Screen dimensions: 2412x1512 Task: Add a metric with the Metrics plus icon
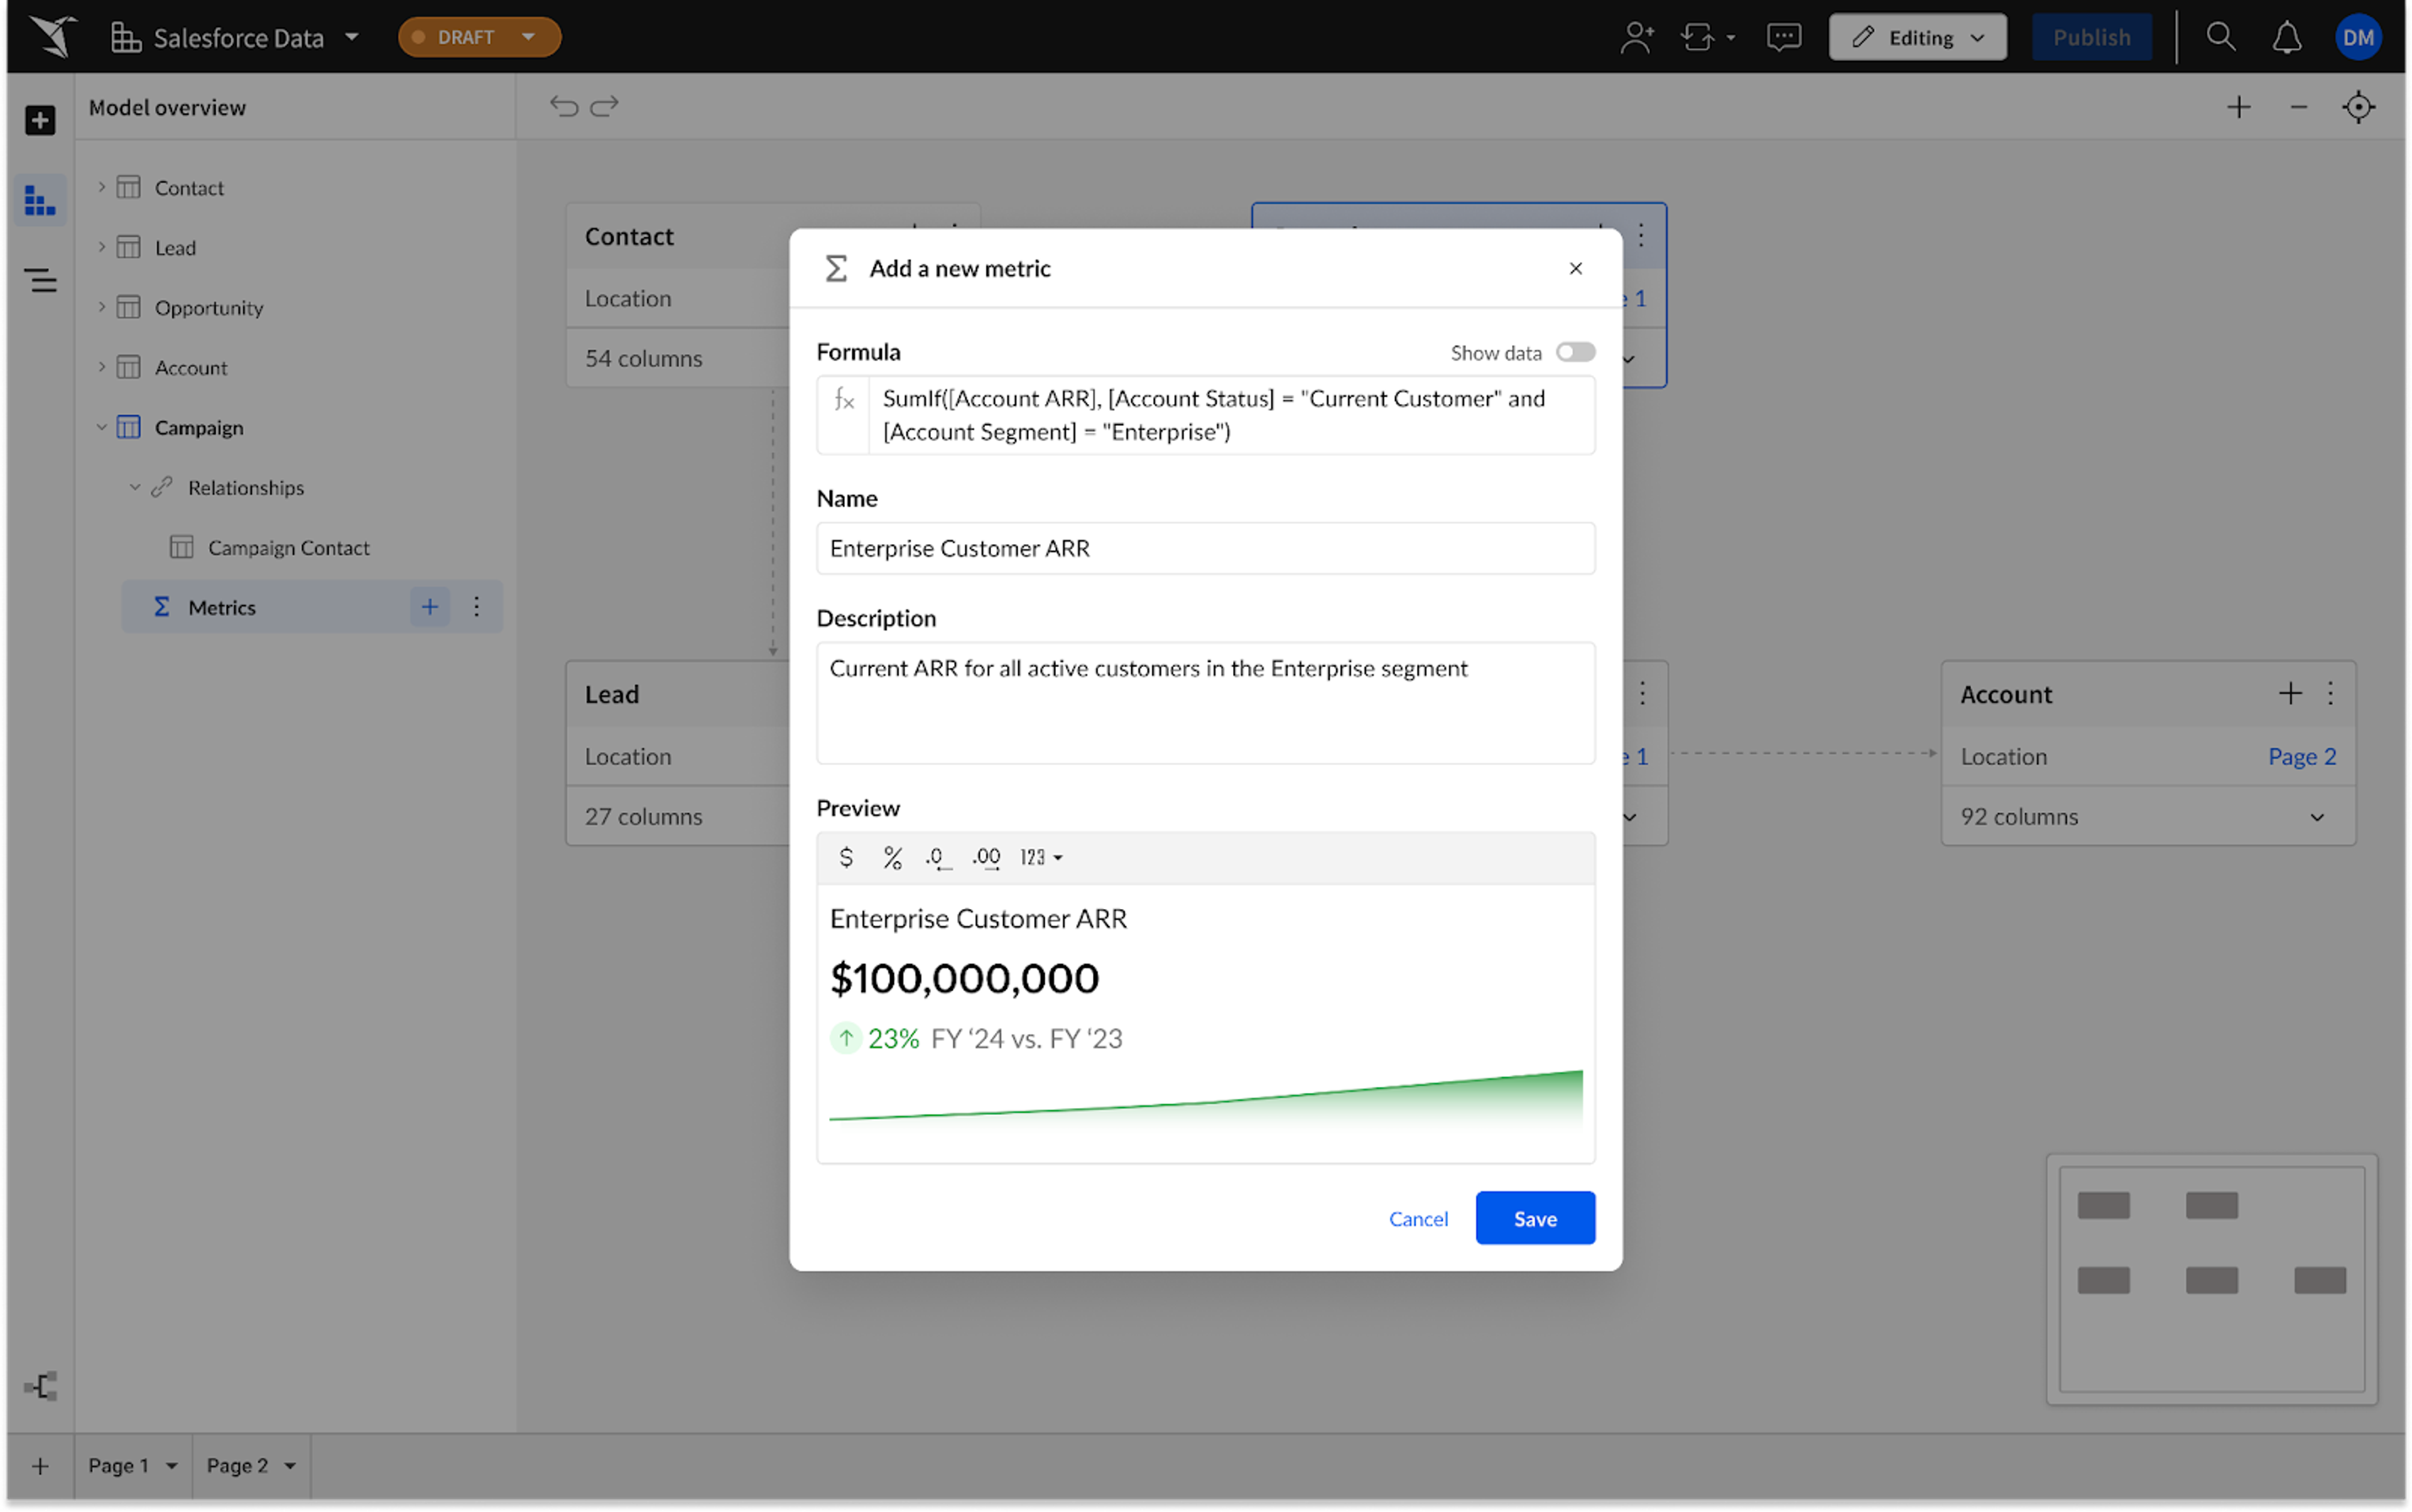(x=429, y=607)
